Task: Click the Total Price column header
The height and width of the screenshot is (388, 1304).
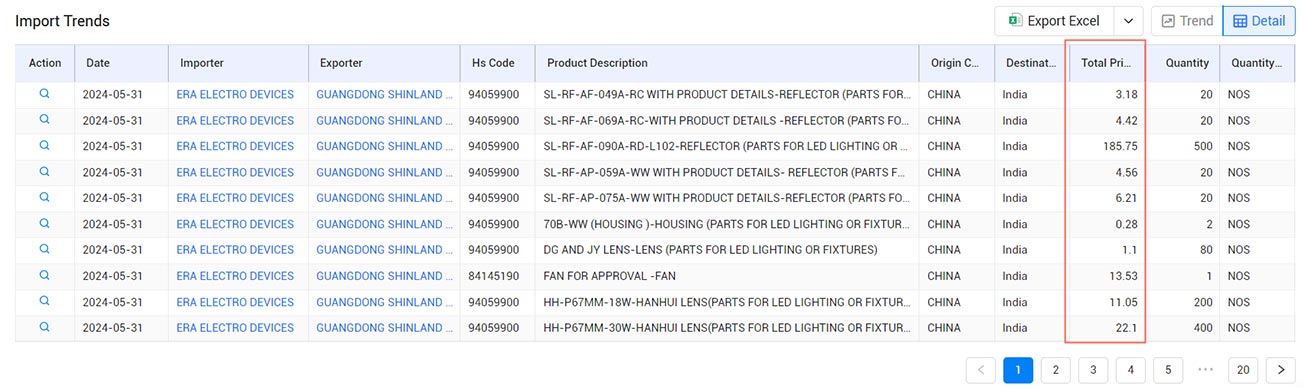Action: [x=1106, y=63]
